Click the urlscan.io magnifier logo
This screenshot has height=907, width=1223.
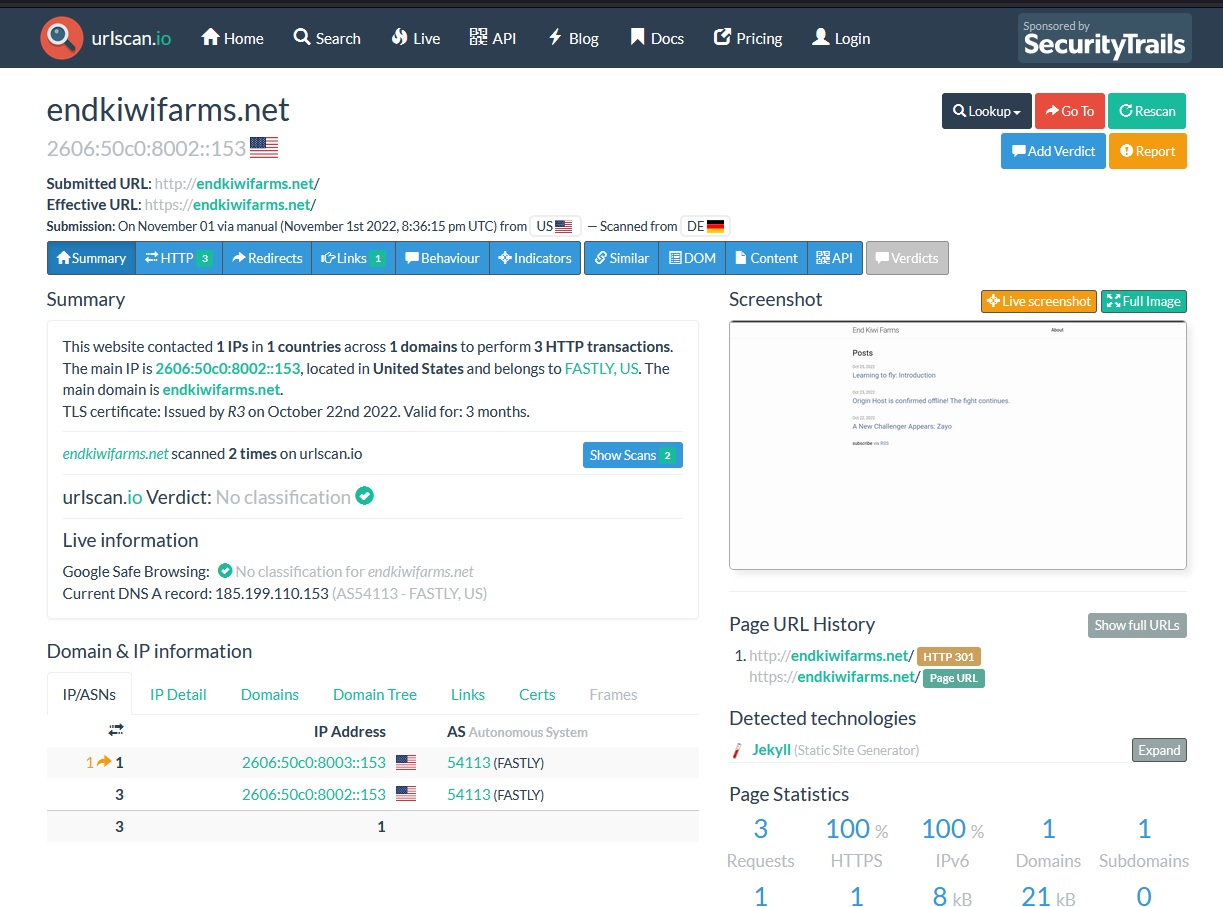[61, 38]
